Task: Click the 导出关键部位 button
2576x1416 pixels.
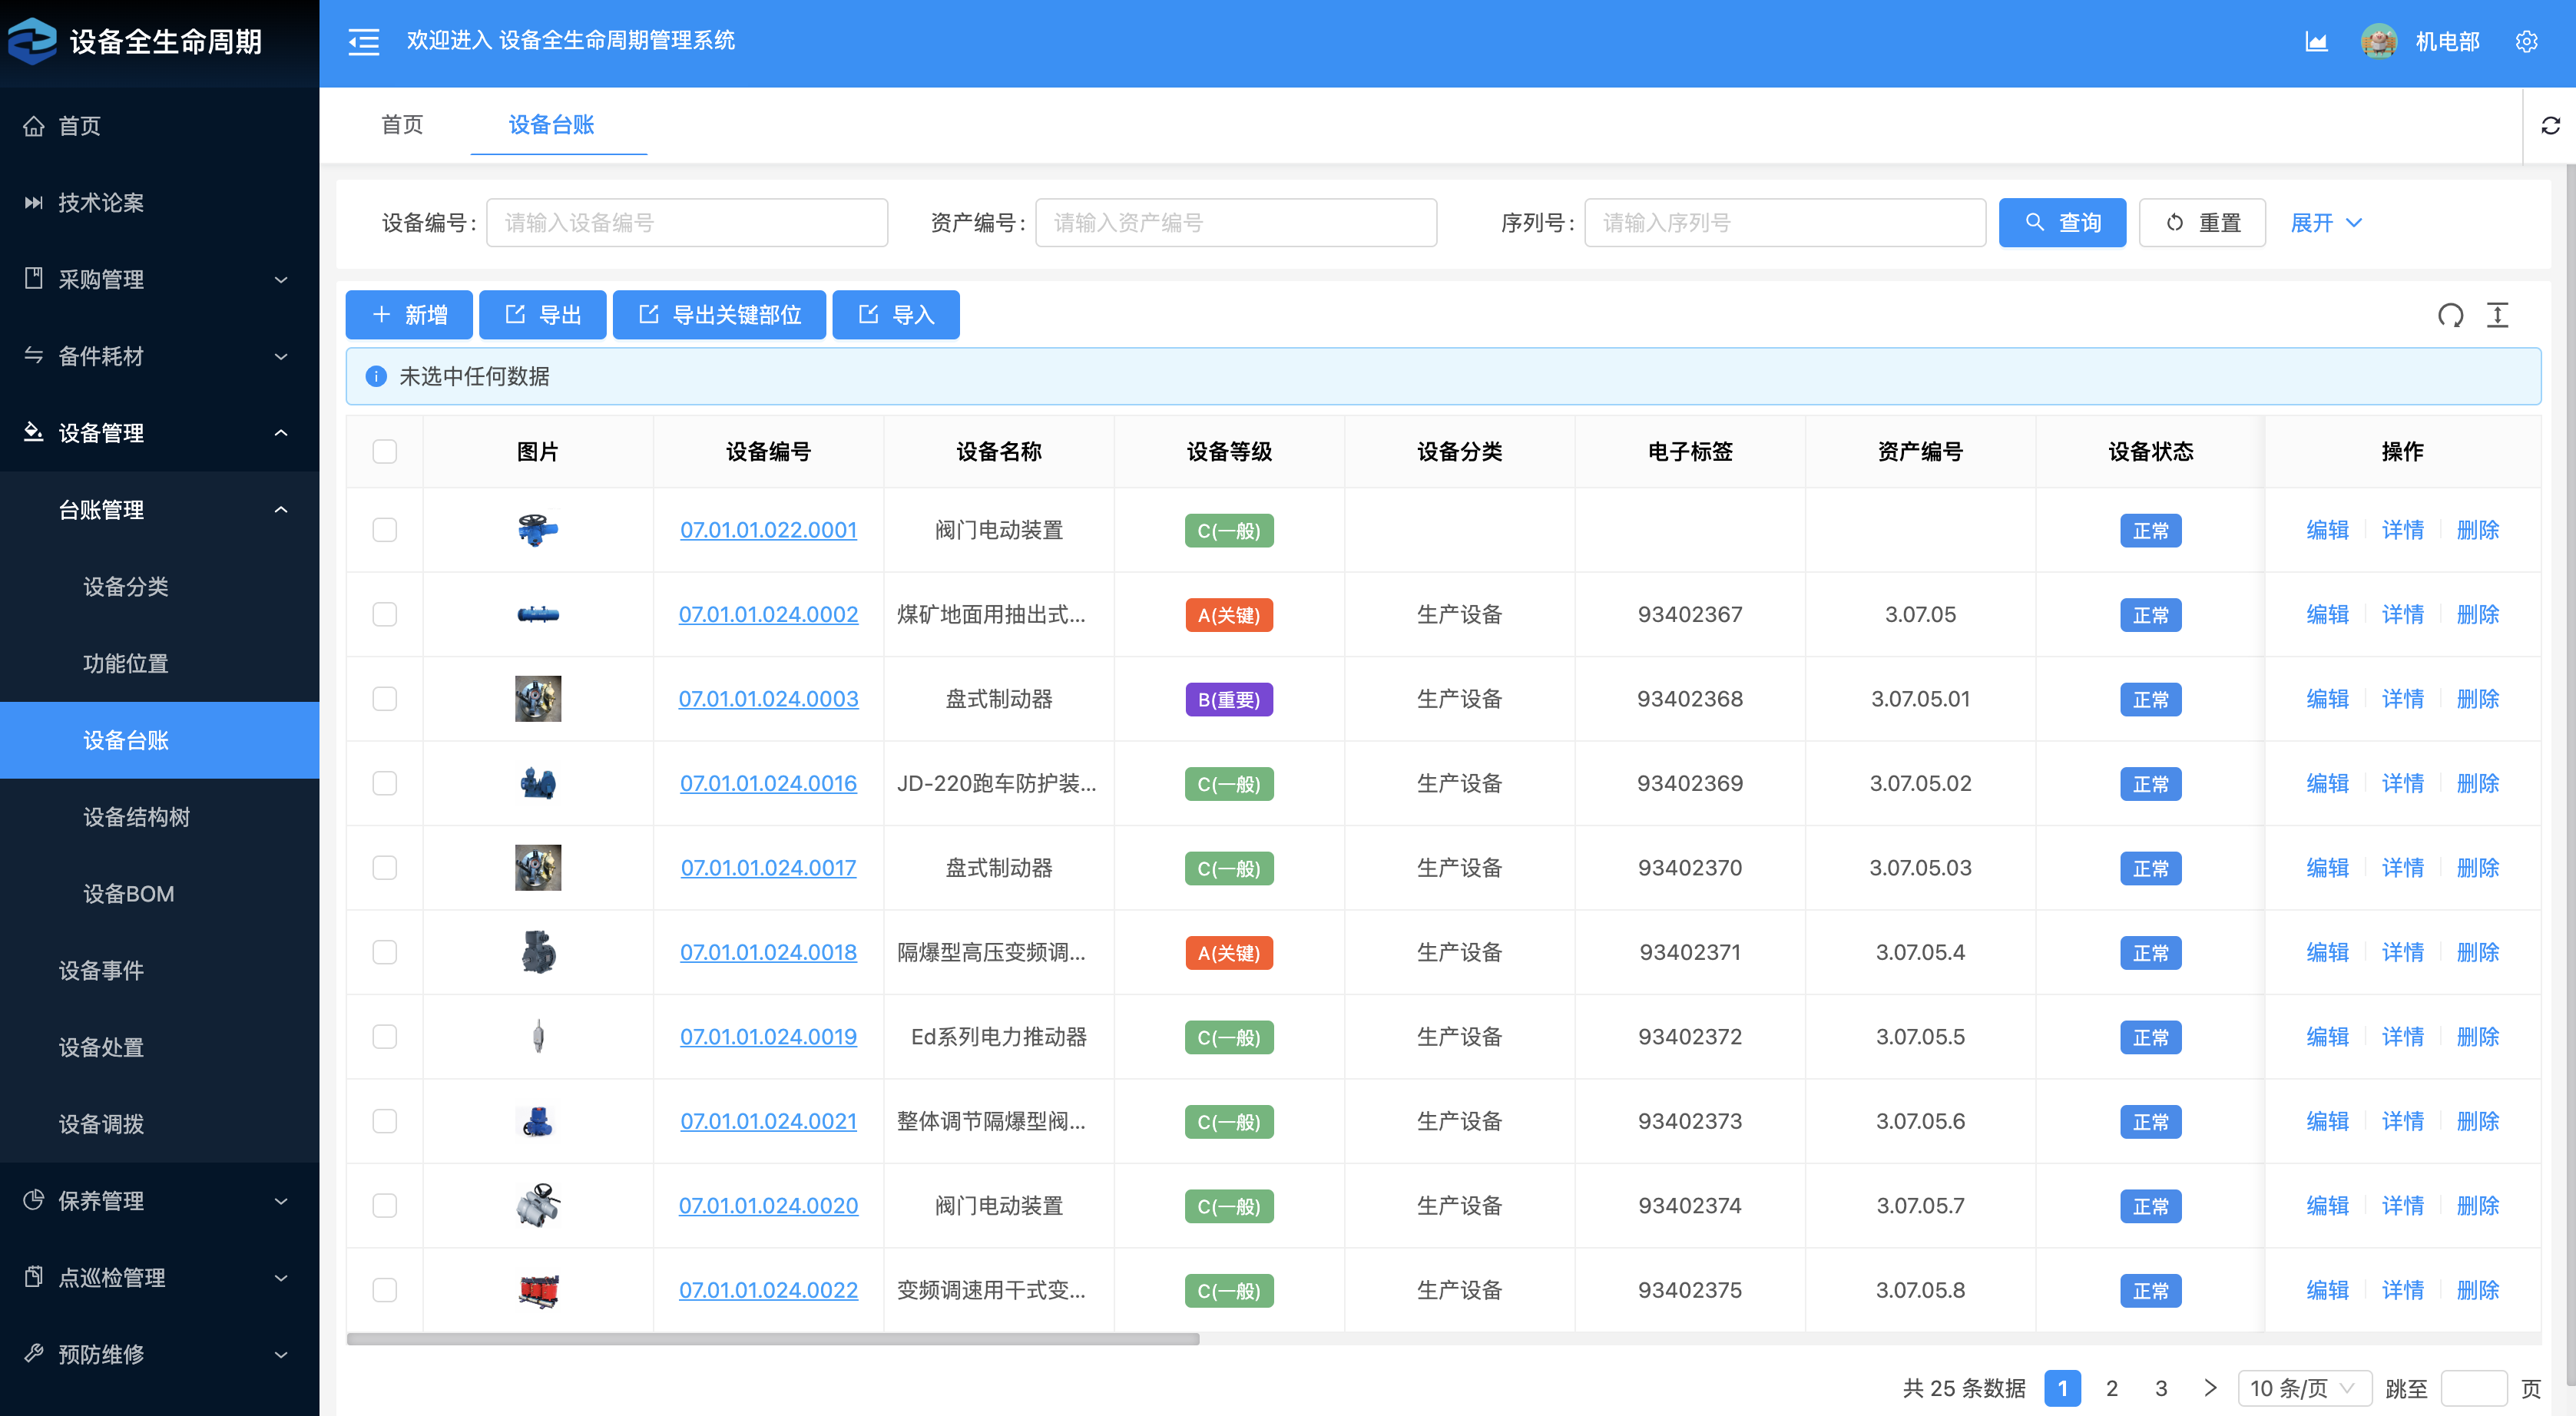Action: click(719, 315)
